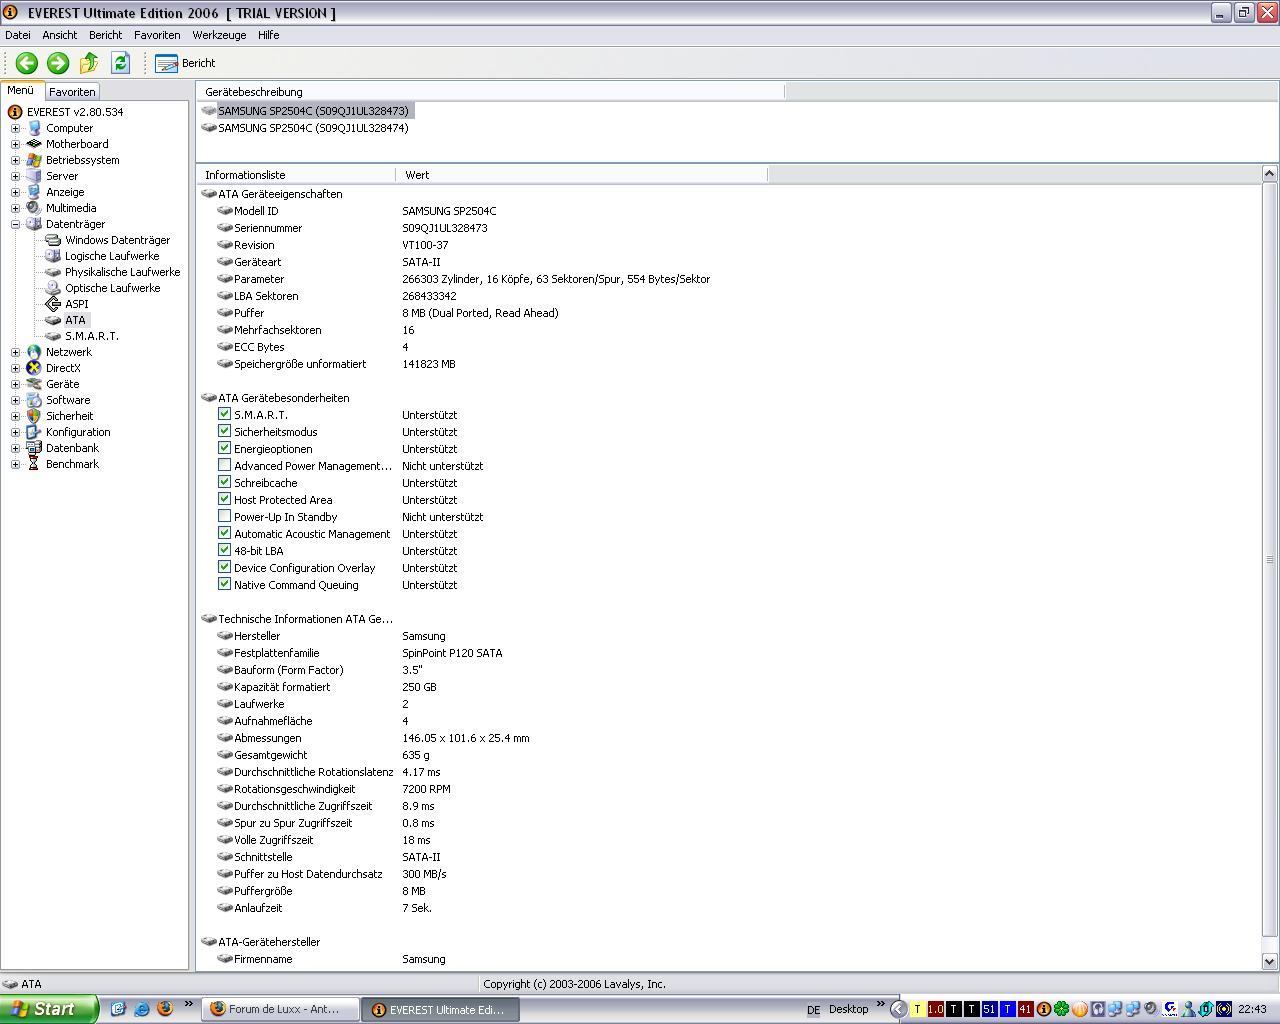
Task: Expand the Konfiguration tree node
Action: (15, 432)
